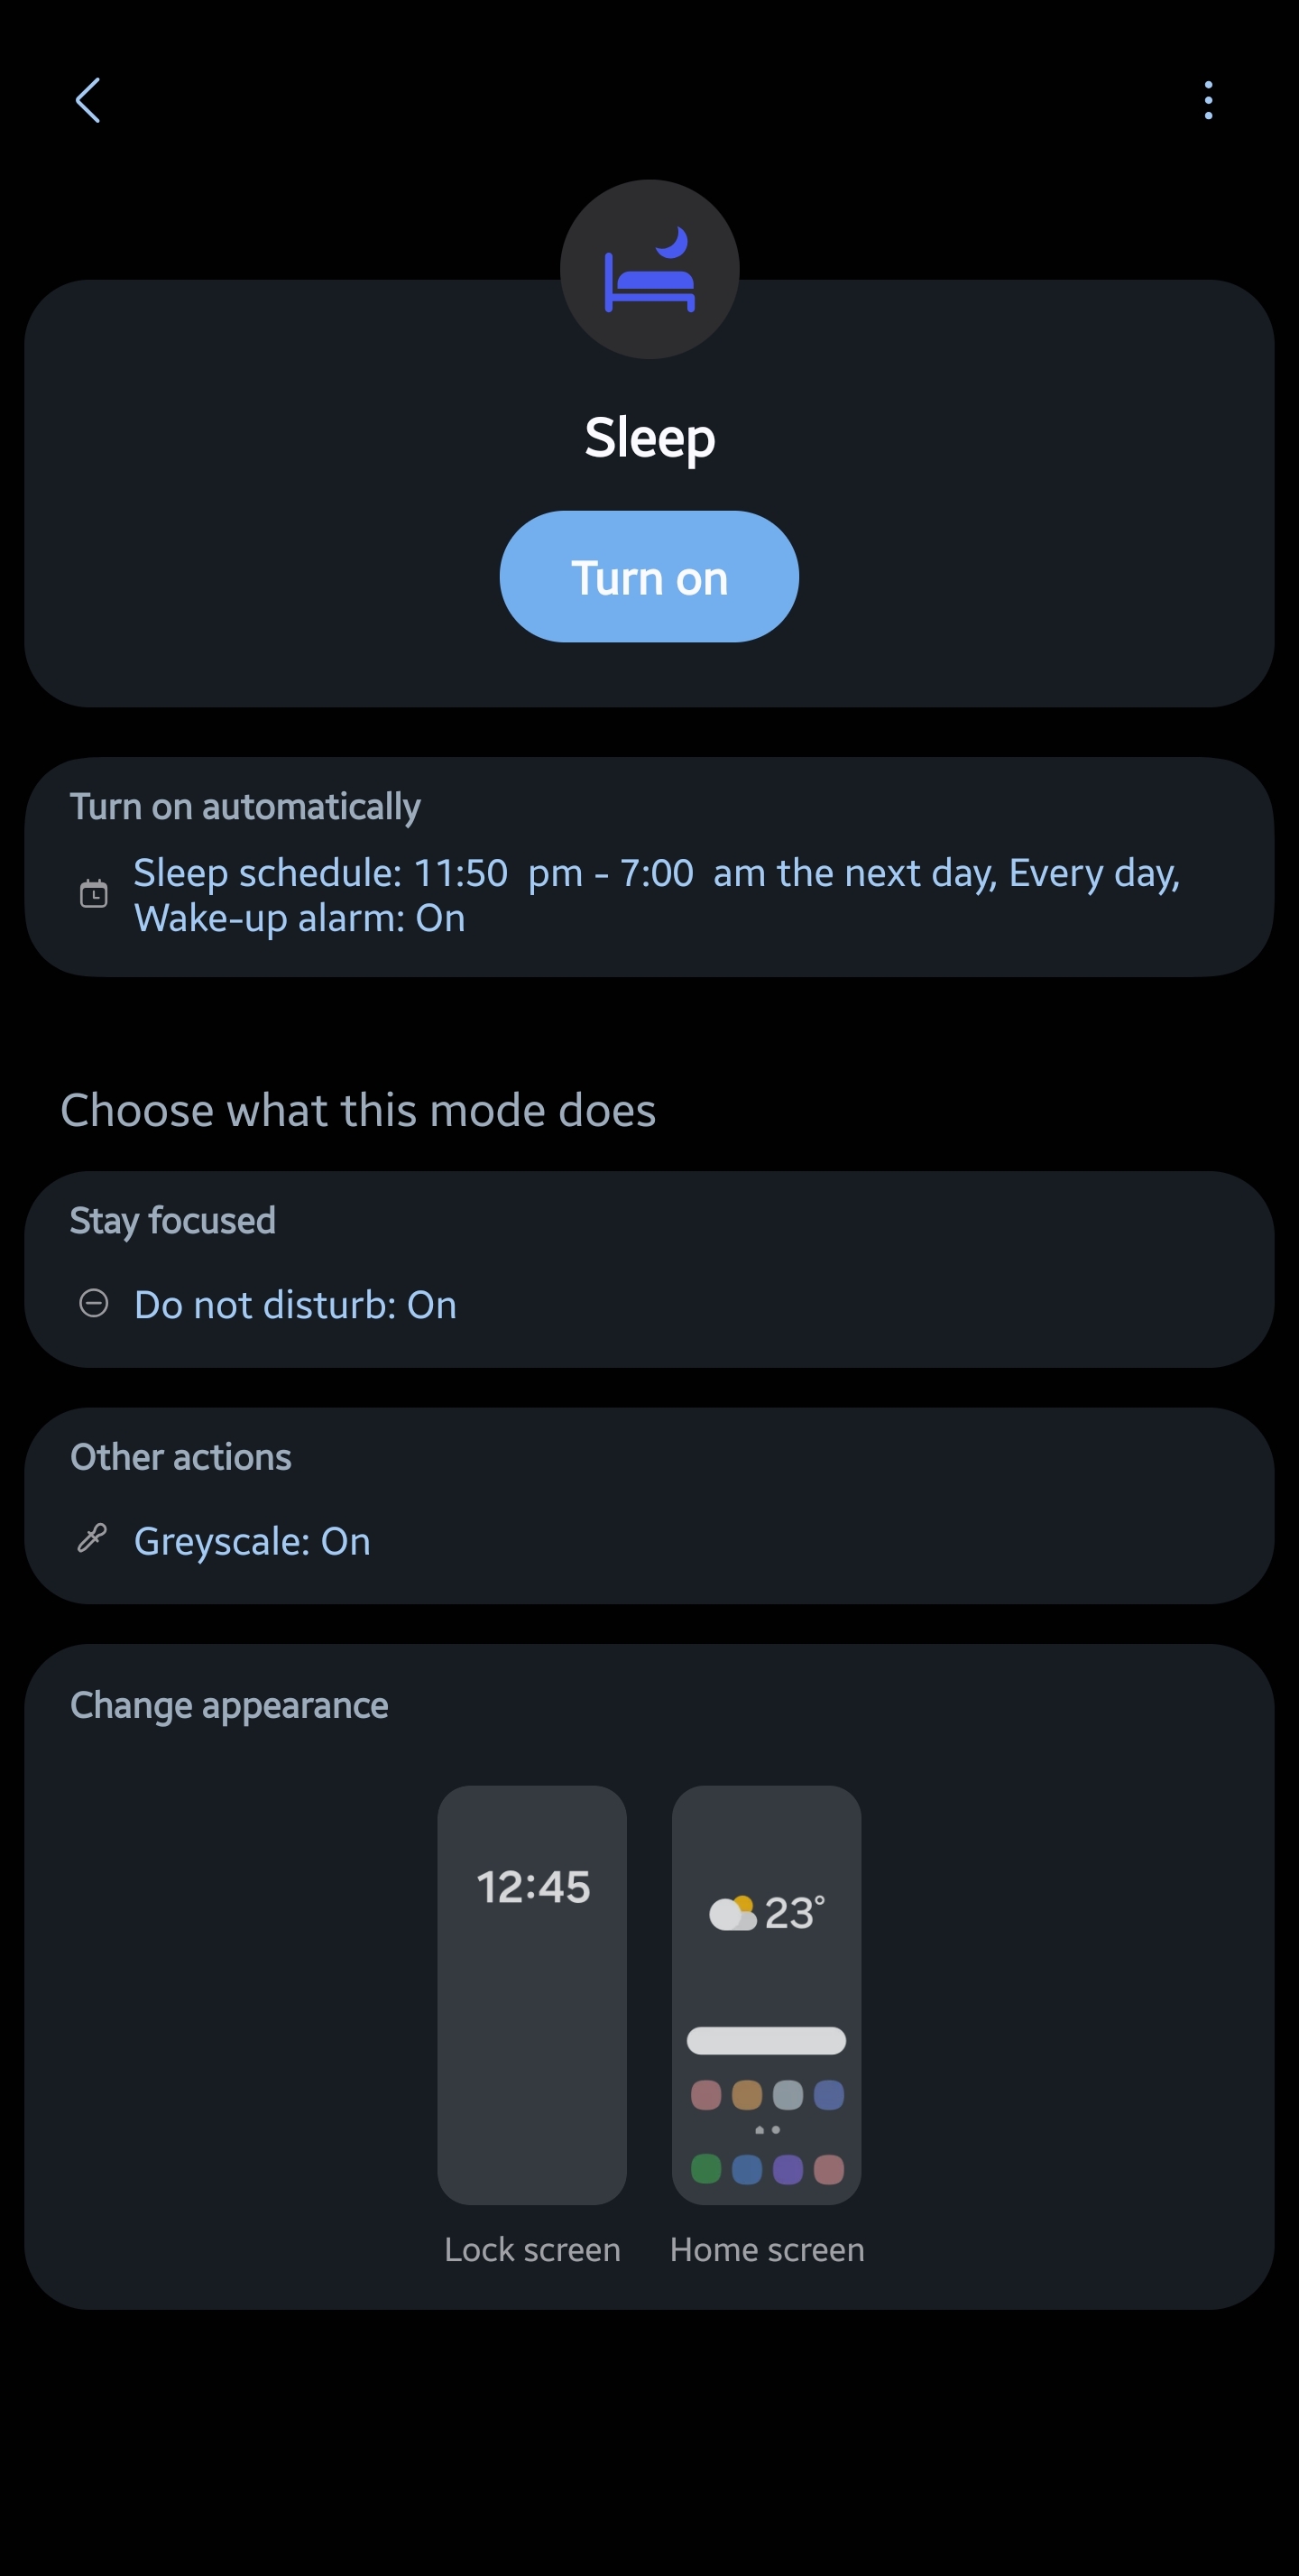Image resolution: width=1299 pixels, height=2576 pixels.
Task: Tap the Sleep mode title
Action: coord(649,438)
